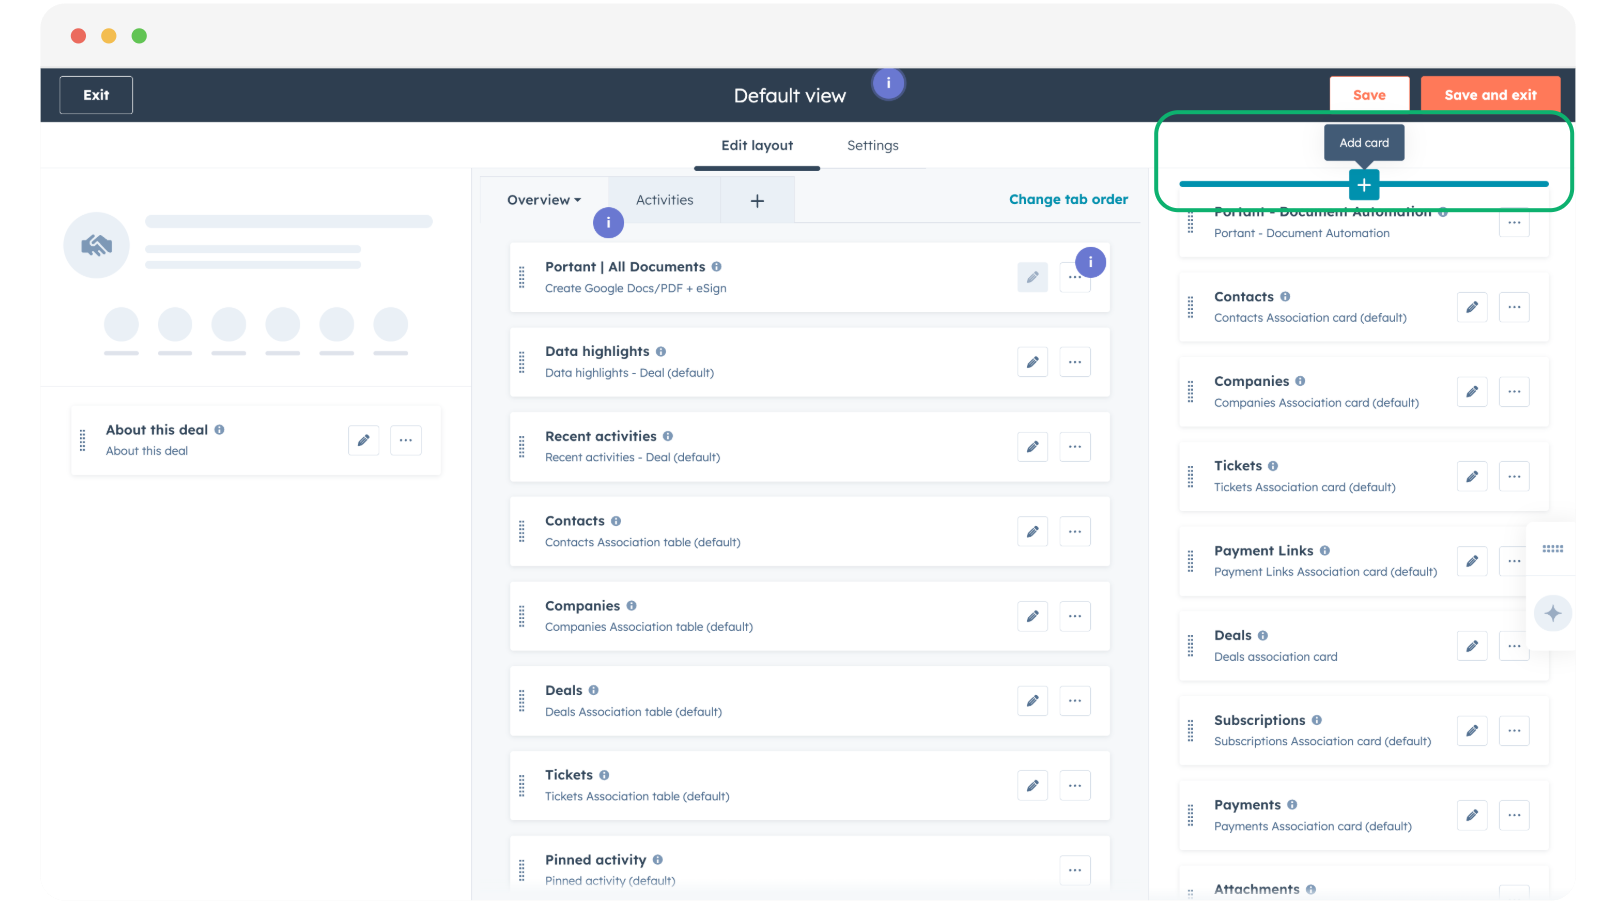Image resolution: width=1616 pixels, height=904 pixels.
Task: Open more options for Contacts table card
Action: point(1074,532)
